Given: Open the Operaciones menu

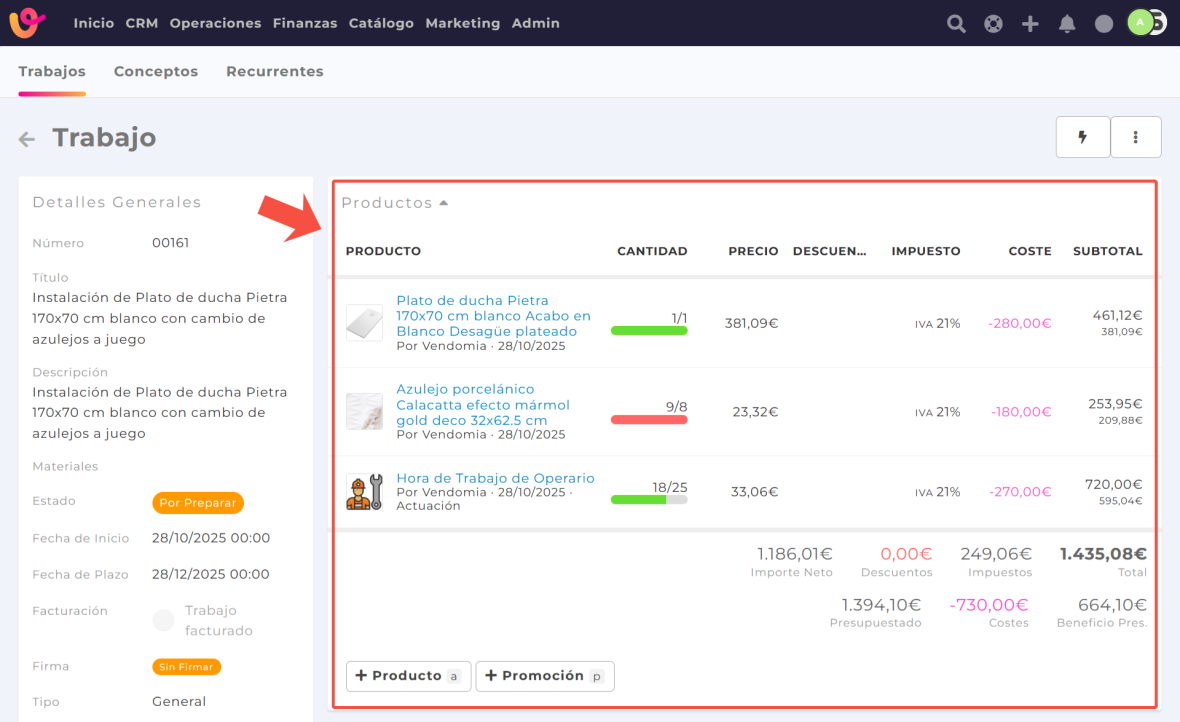Looking at the screenshot, I should 215,23.
